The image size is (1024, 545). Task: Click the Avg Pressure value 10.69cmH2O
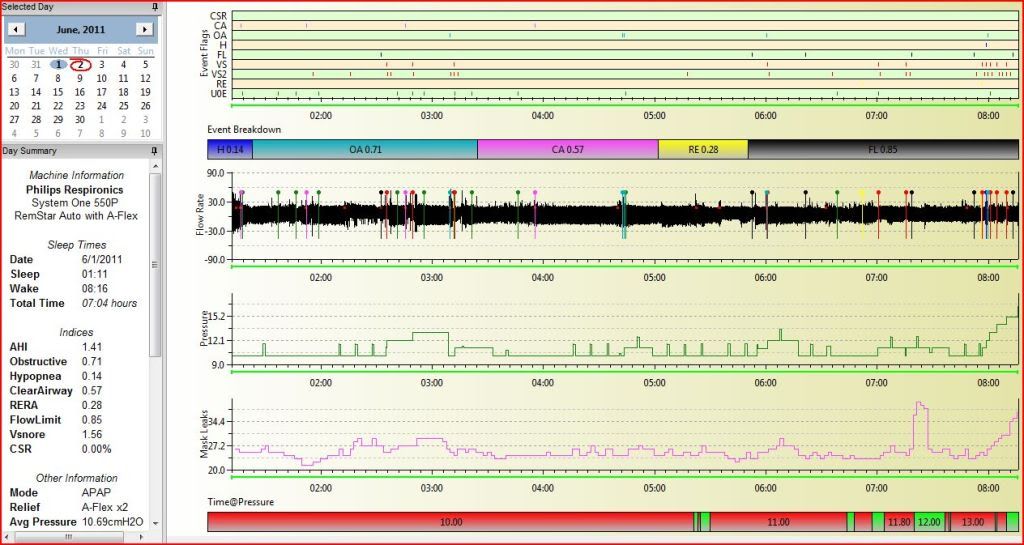pos(114,522)
